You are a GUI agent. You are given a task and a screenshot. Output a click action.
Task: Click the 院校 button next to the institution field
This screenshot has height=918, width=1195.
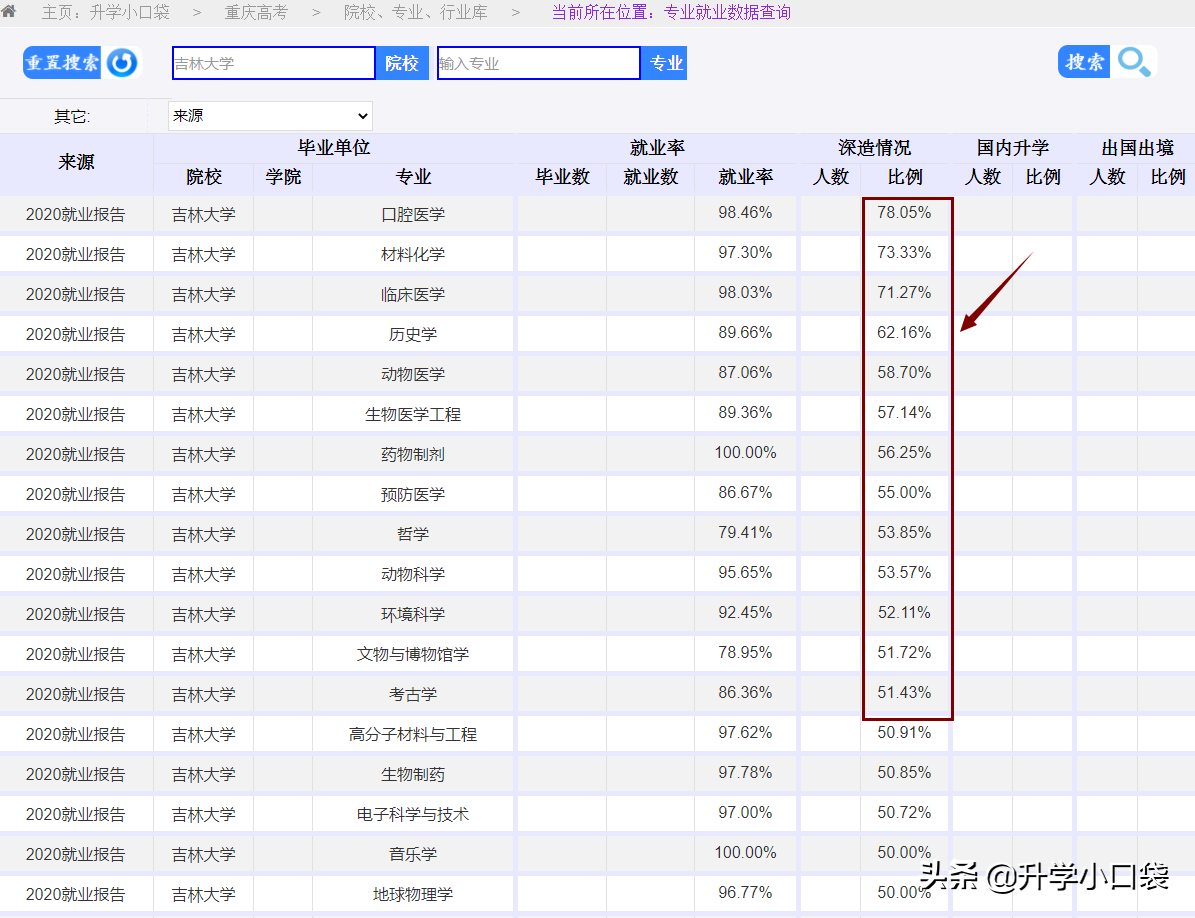(402, 61)
